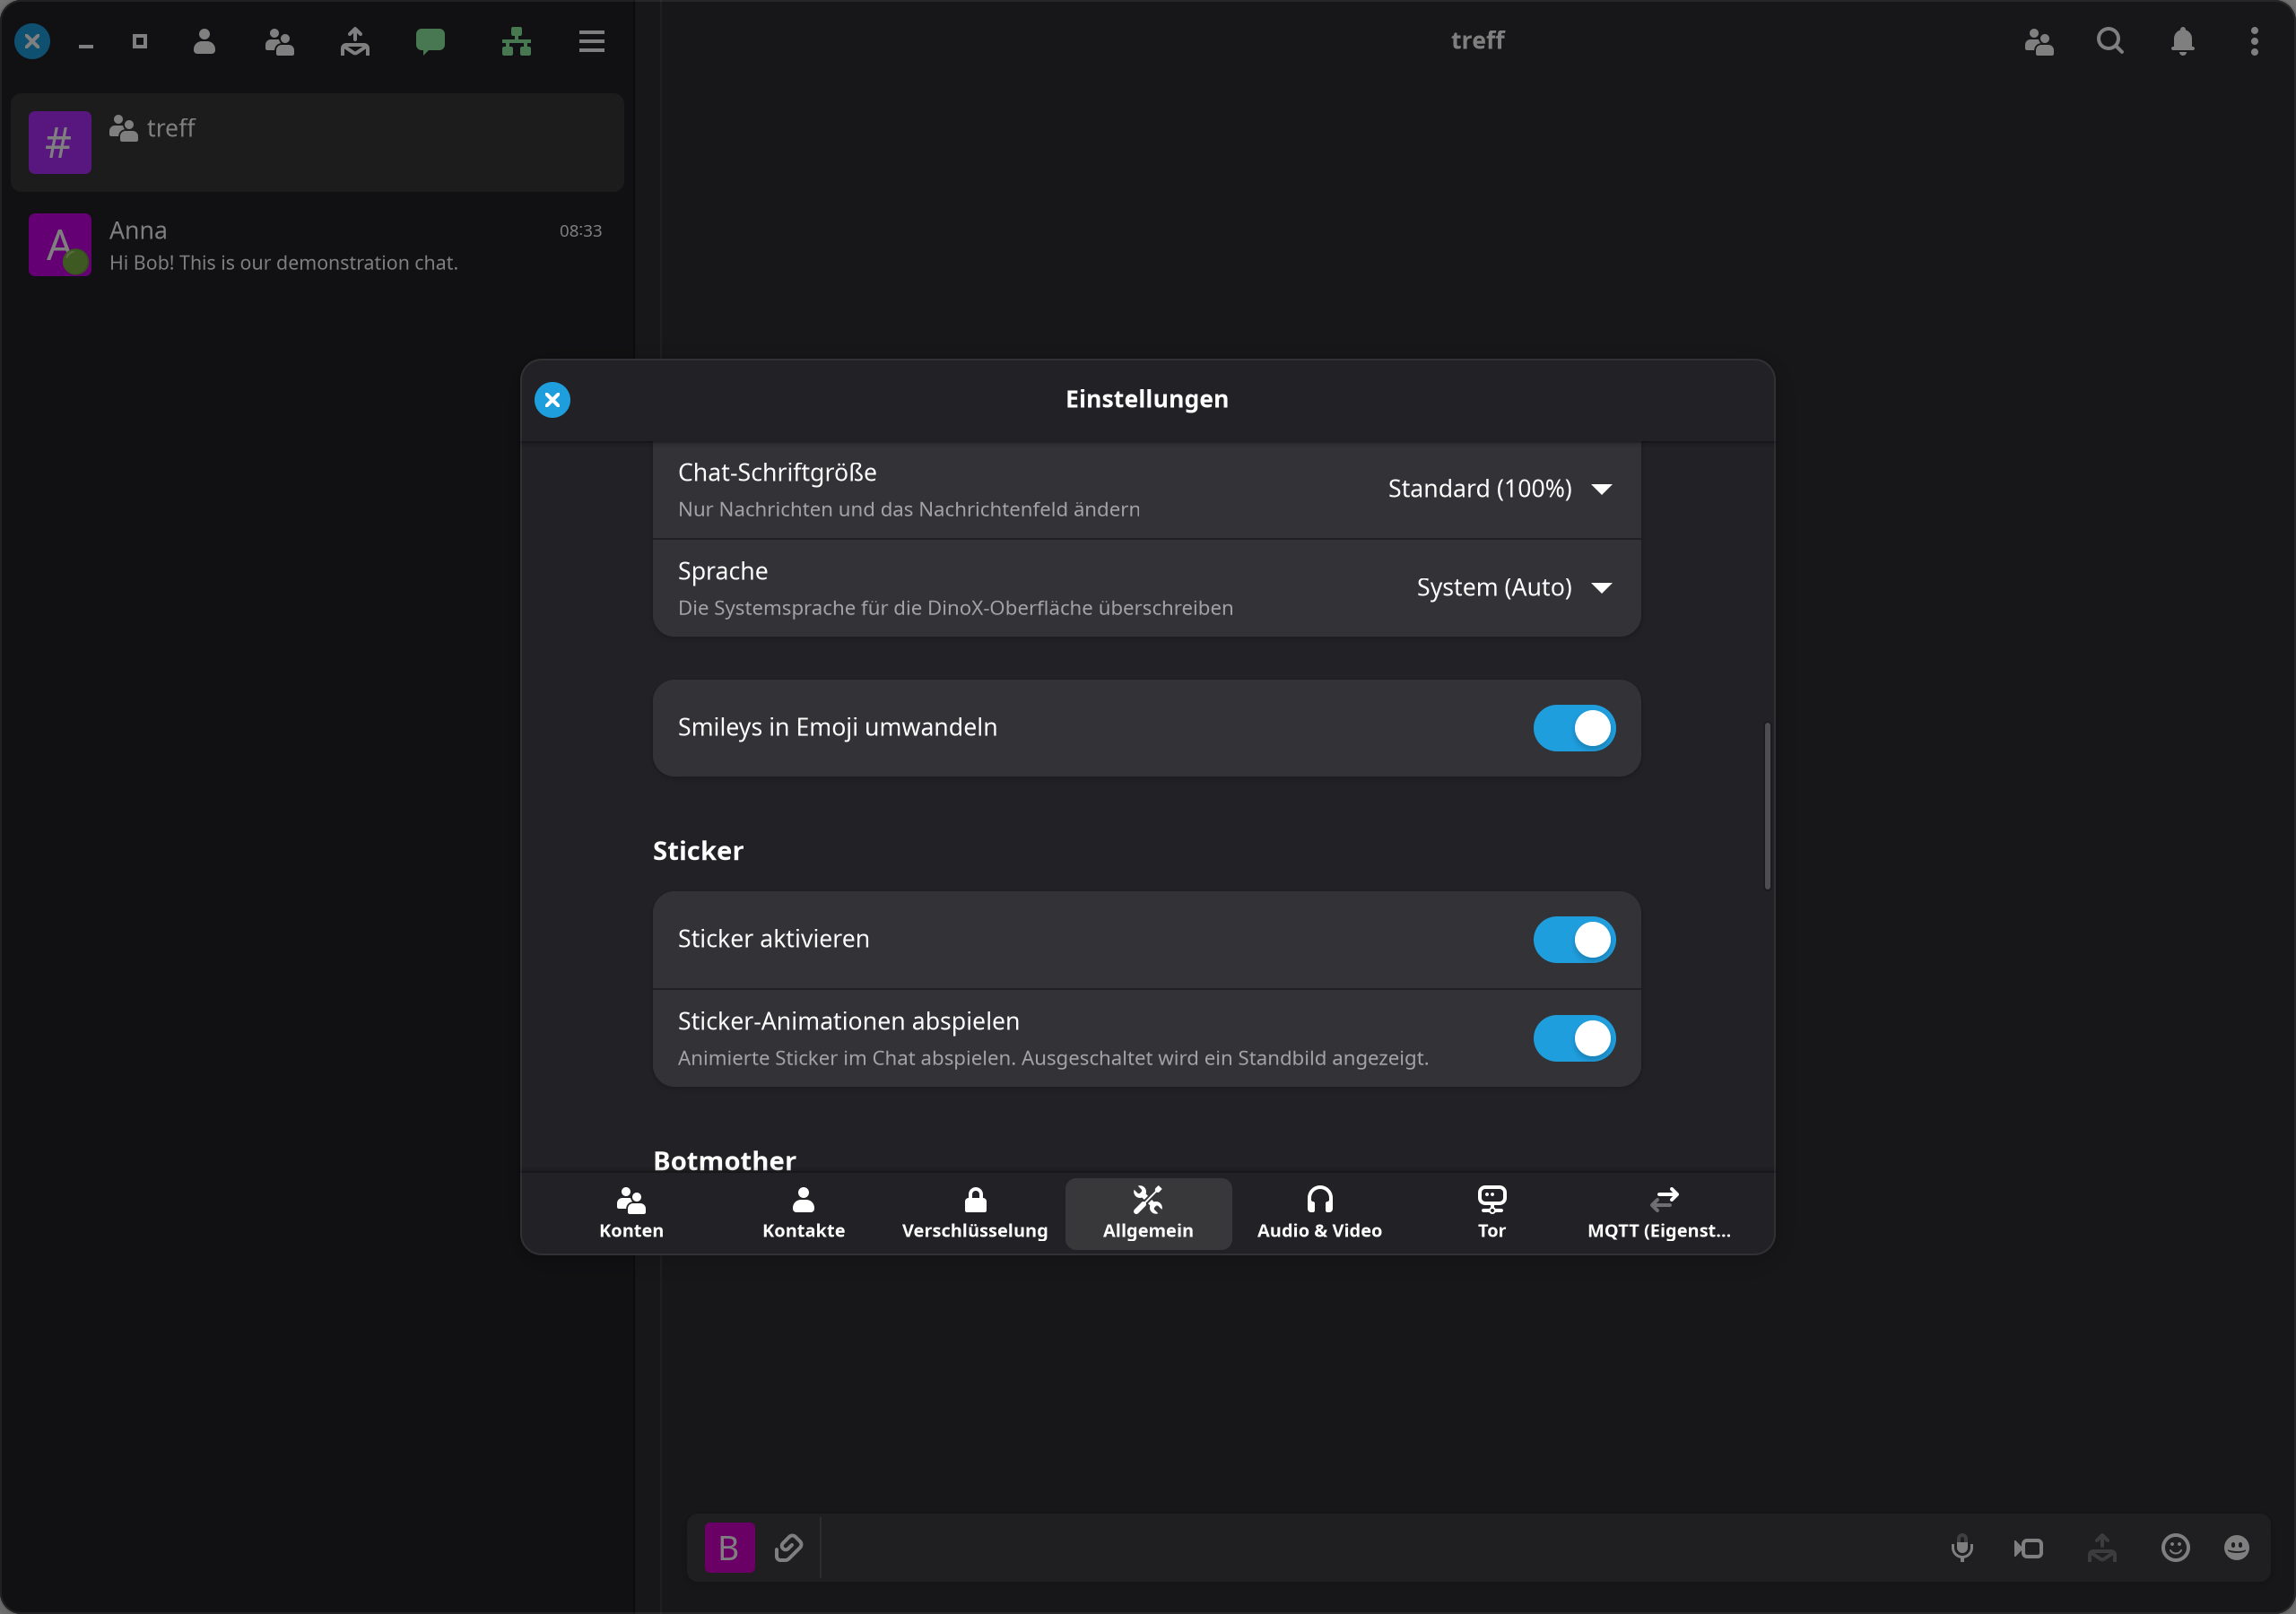Turn off Sticker-Animationen abspielen switch
The height and width of the screenshot is (1614, 2296).
pos(1574,1038)
